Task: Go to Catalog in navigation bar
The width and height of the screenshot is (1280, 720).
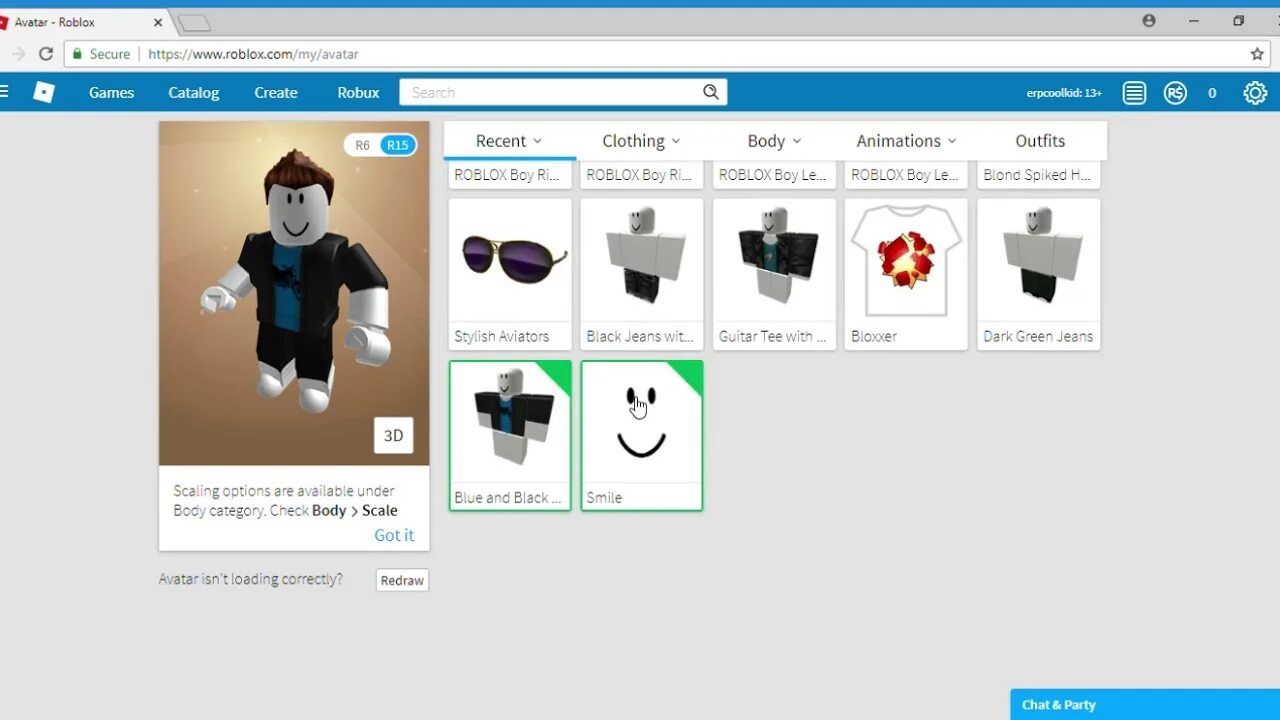Action: coord(193,92)
